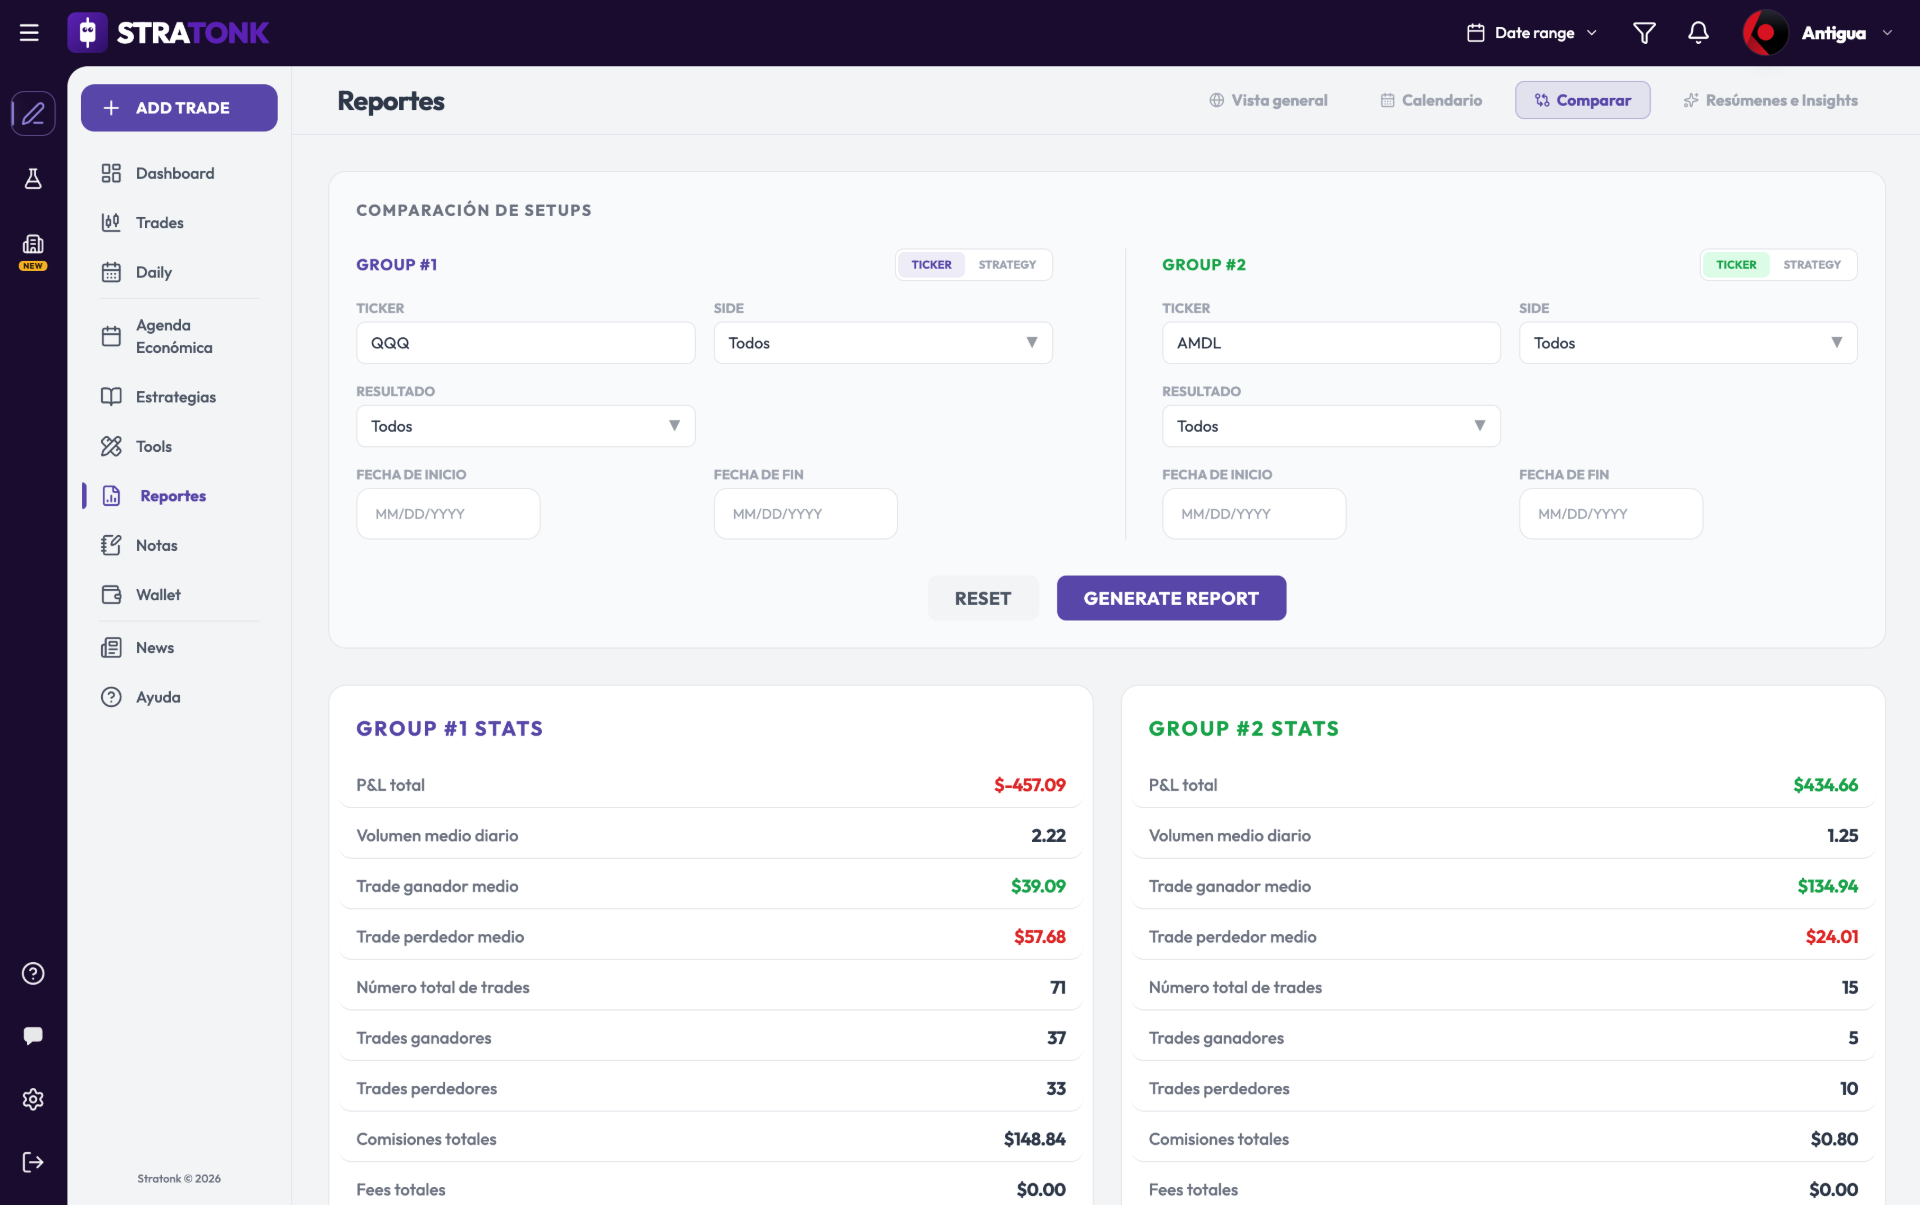The width and height of the screenshot is (1920, 1205).
Task: Open Estrategias in the sidebar menu
Action: (176, 397)
